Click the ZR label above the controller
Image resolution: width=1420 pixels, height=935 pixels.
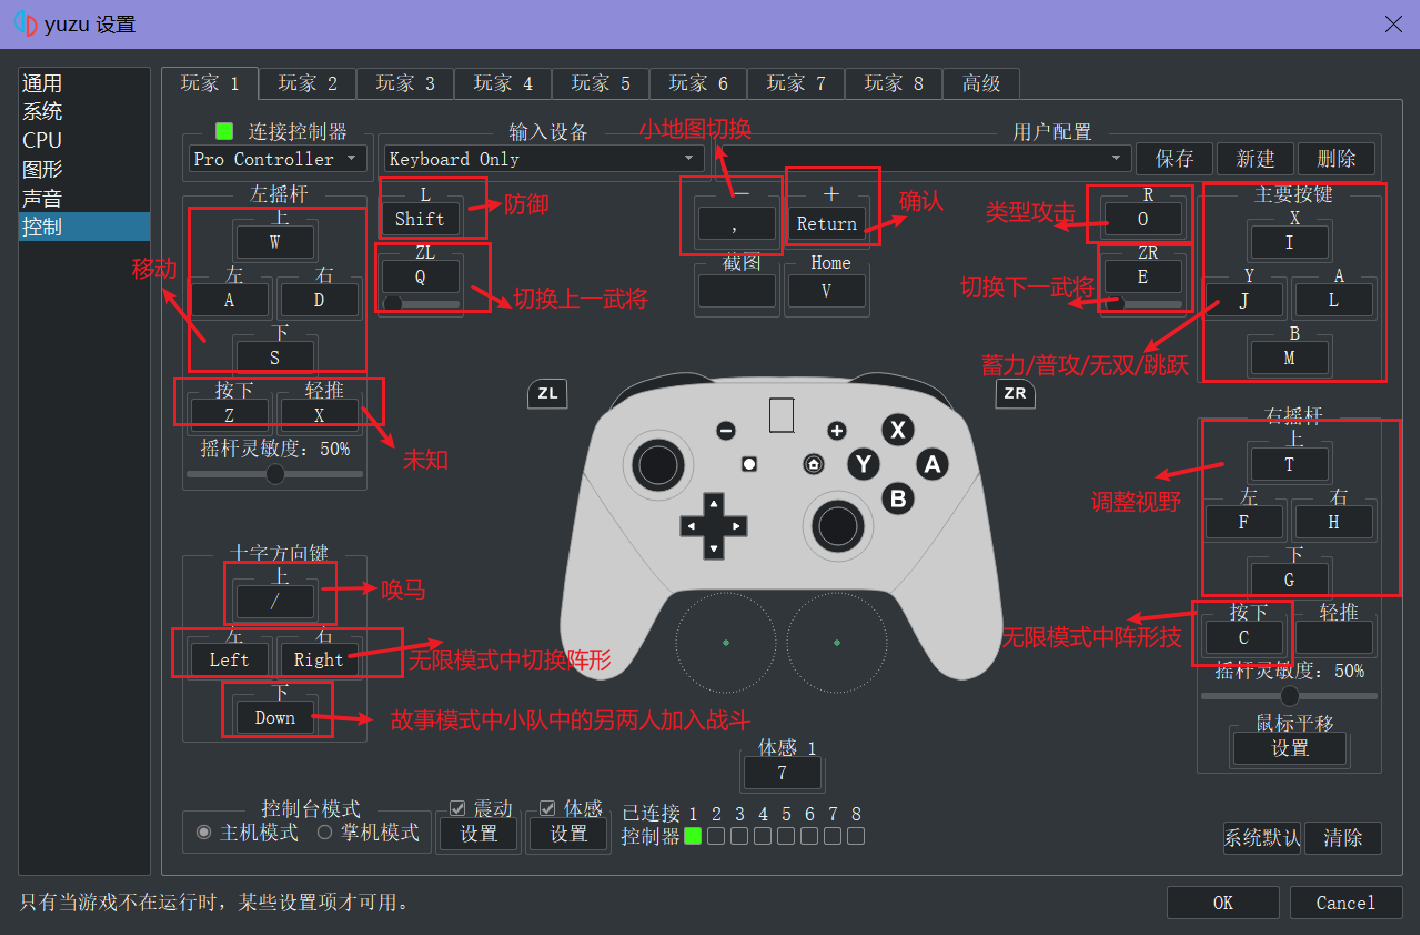(x=1015, y=393)
